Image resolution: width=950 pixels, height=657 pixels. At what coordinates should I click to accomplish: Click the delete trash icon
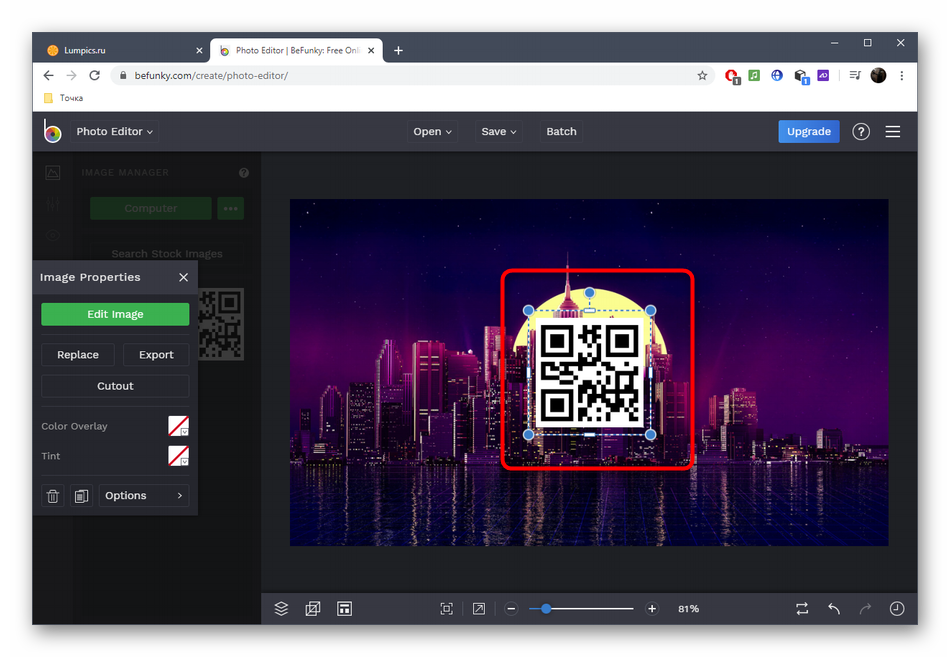coord(53,496)
